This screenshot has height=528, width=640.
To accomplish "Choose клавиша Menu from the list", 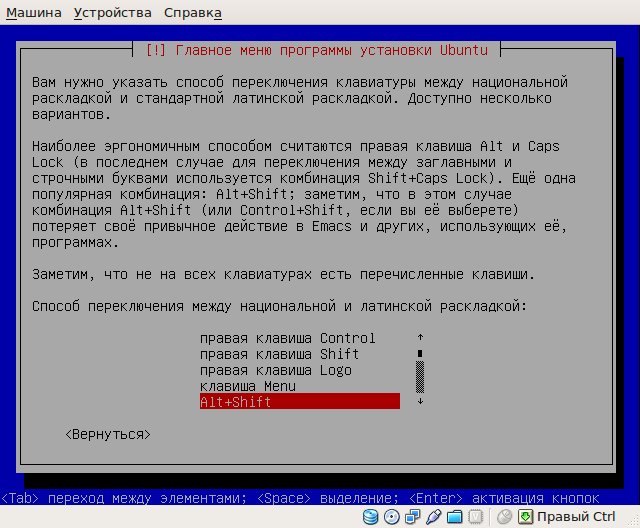I will point(300,386).
